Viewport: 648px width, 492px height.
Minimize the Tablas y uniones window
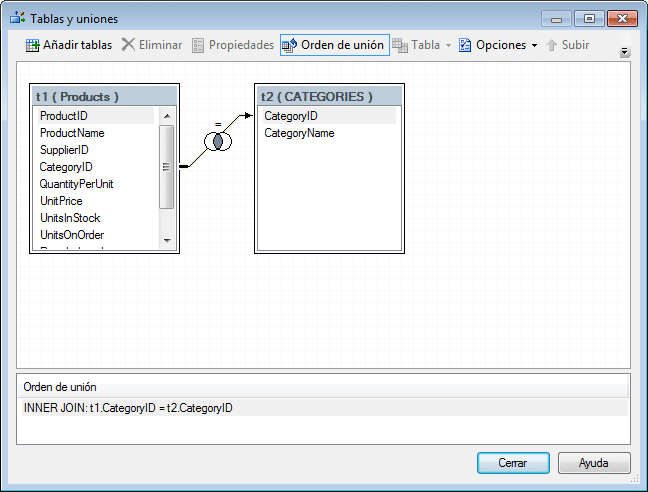[x=556, y=19]
